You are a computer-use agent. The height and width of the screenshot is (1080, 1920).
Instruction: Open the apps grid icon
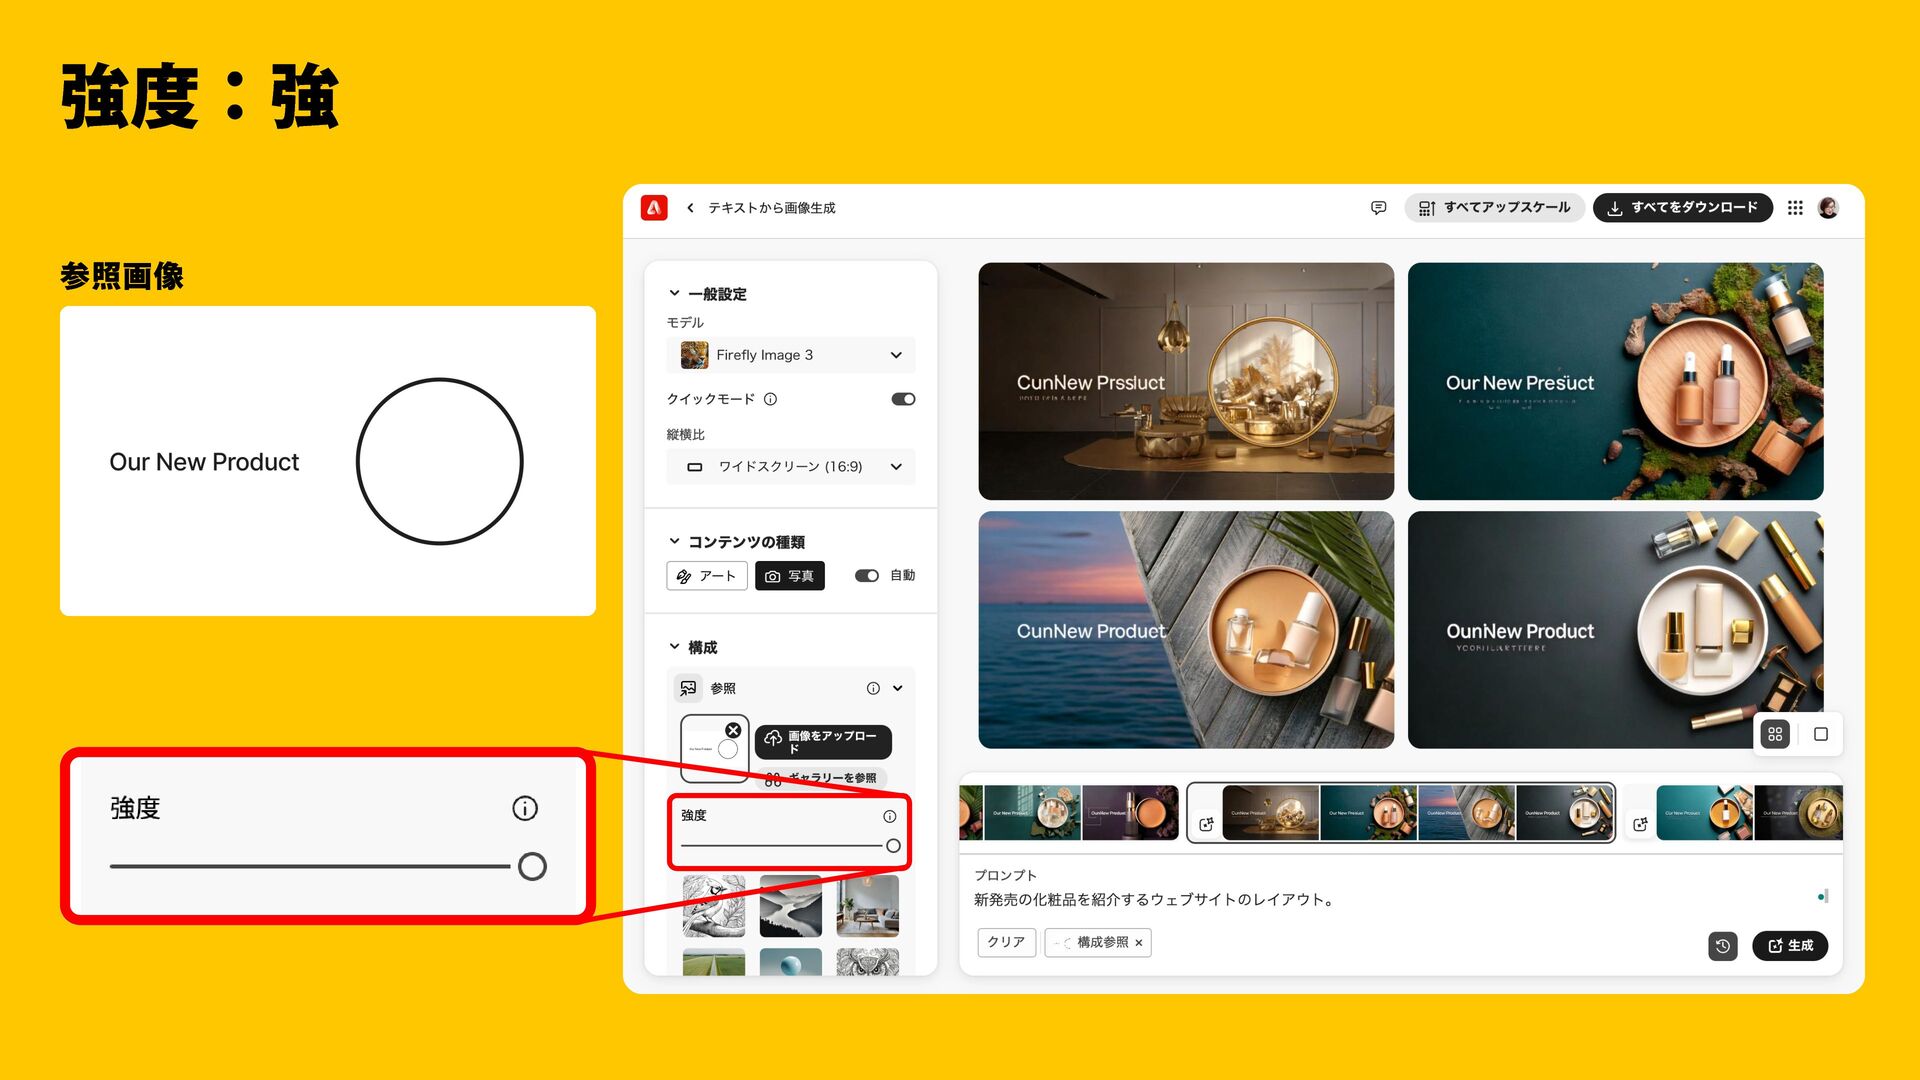pos(1795,208)
